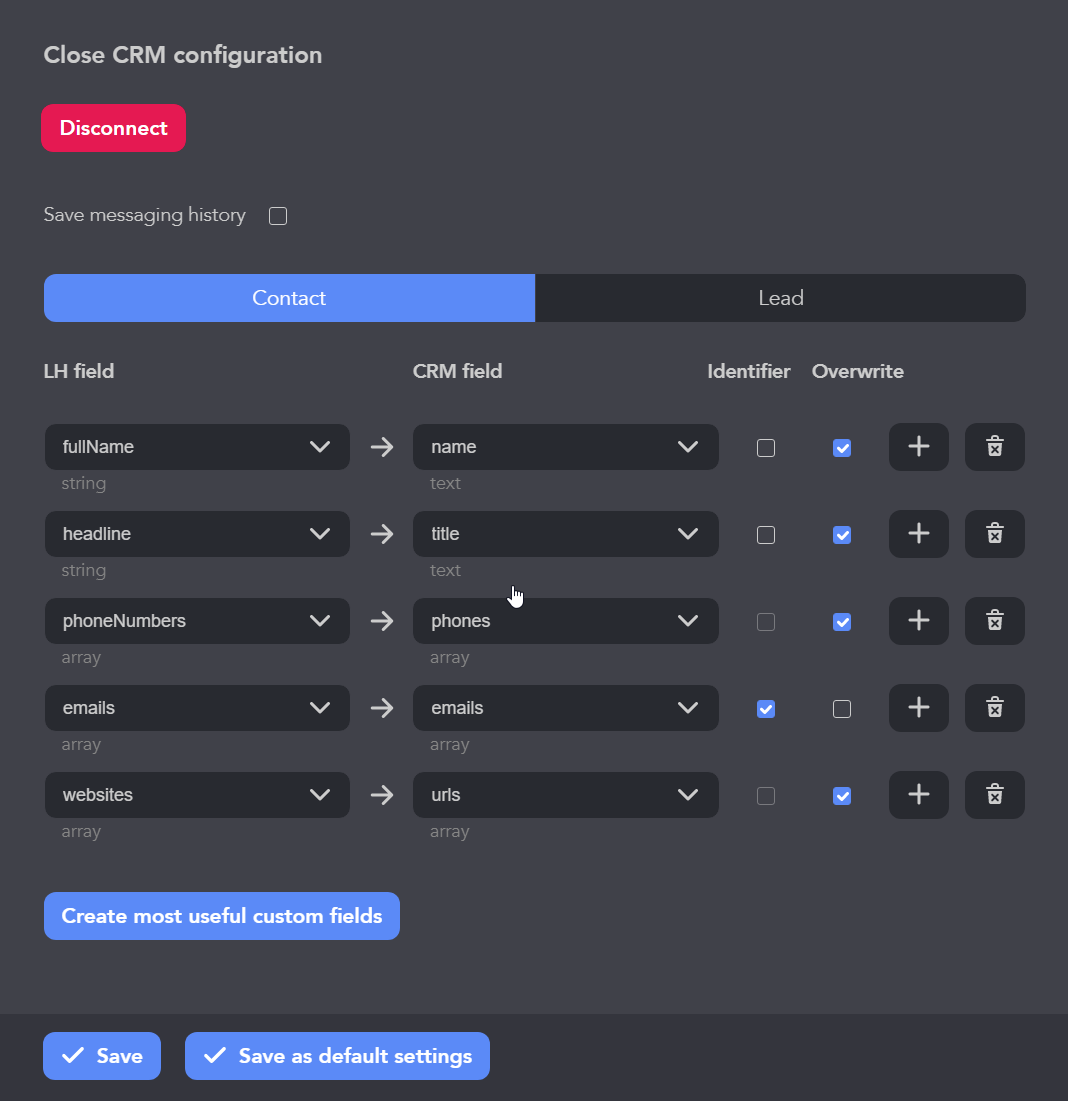The image size is (1068, 1101).
Task: Click plus icon in emails row
Action: point(918,708)
